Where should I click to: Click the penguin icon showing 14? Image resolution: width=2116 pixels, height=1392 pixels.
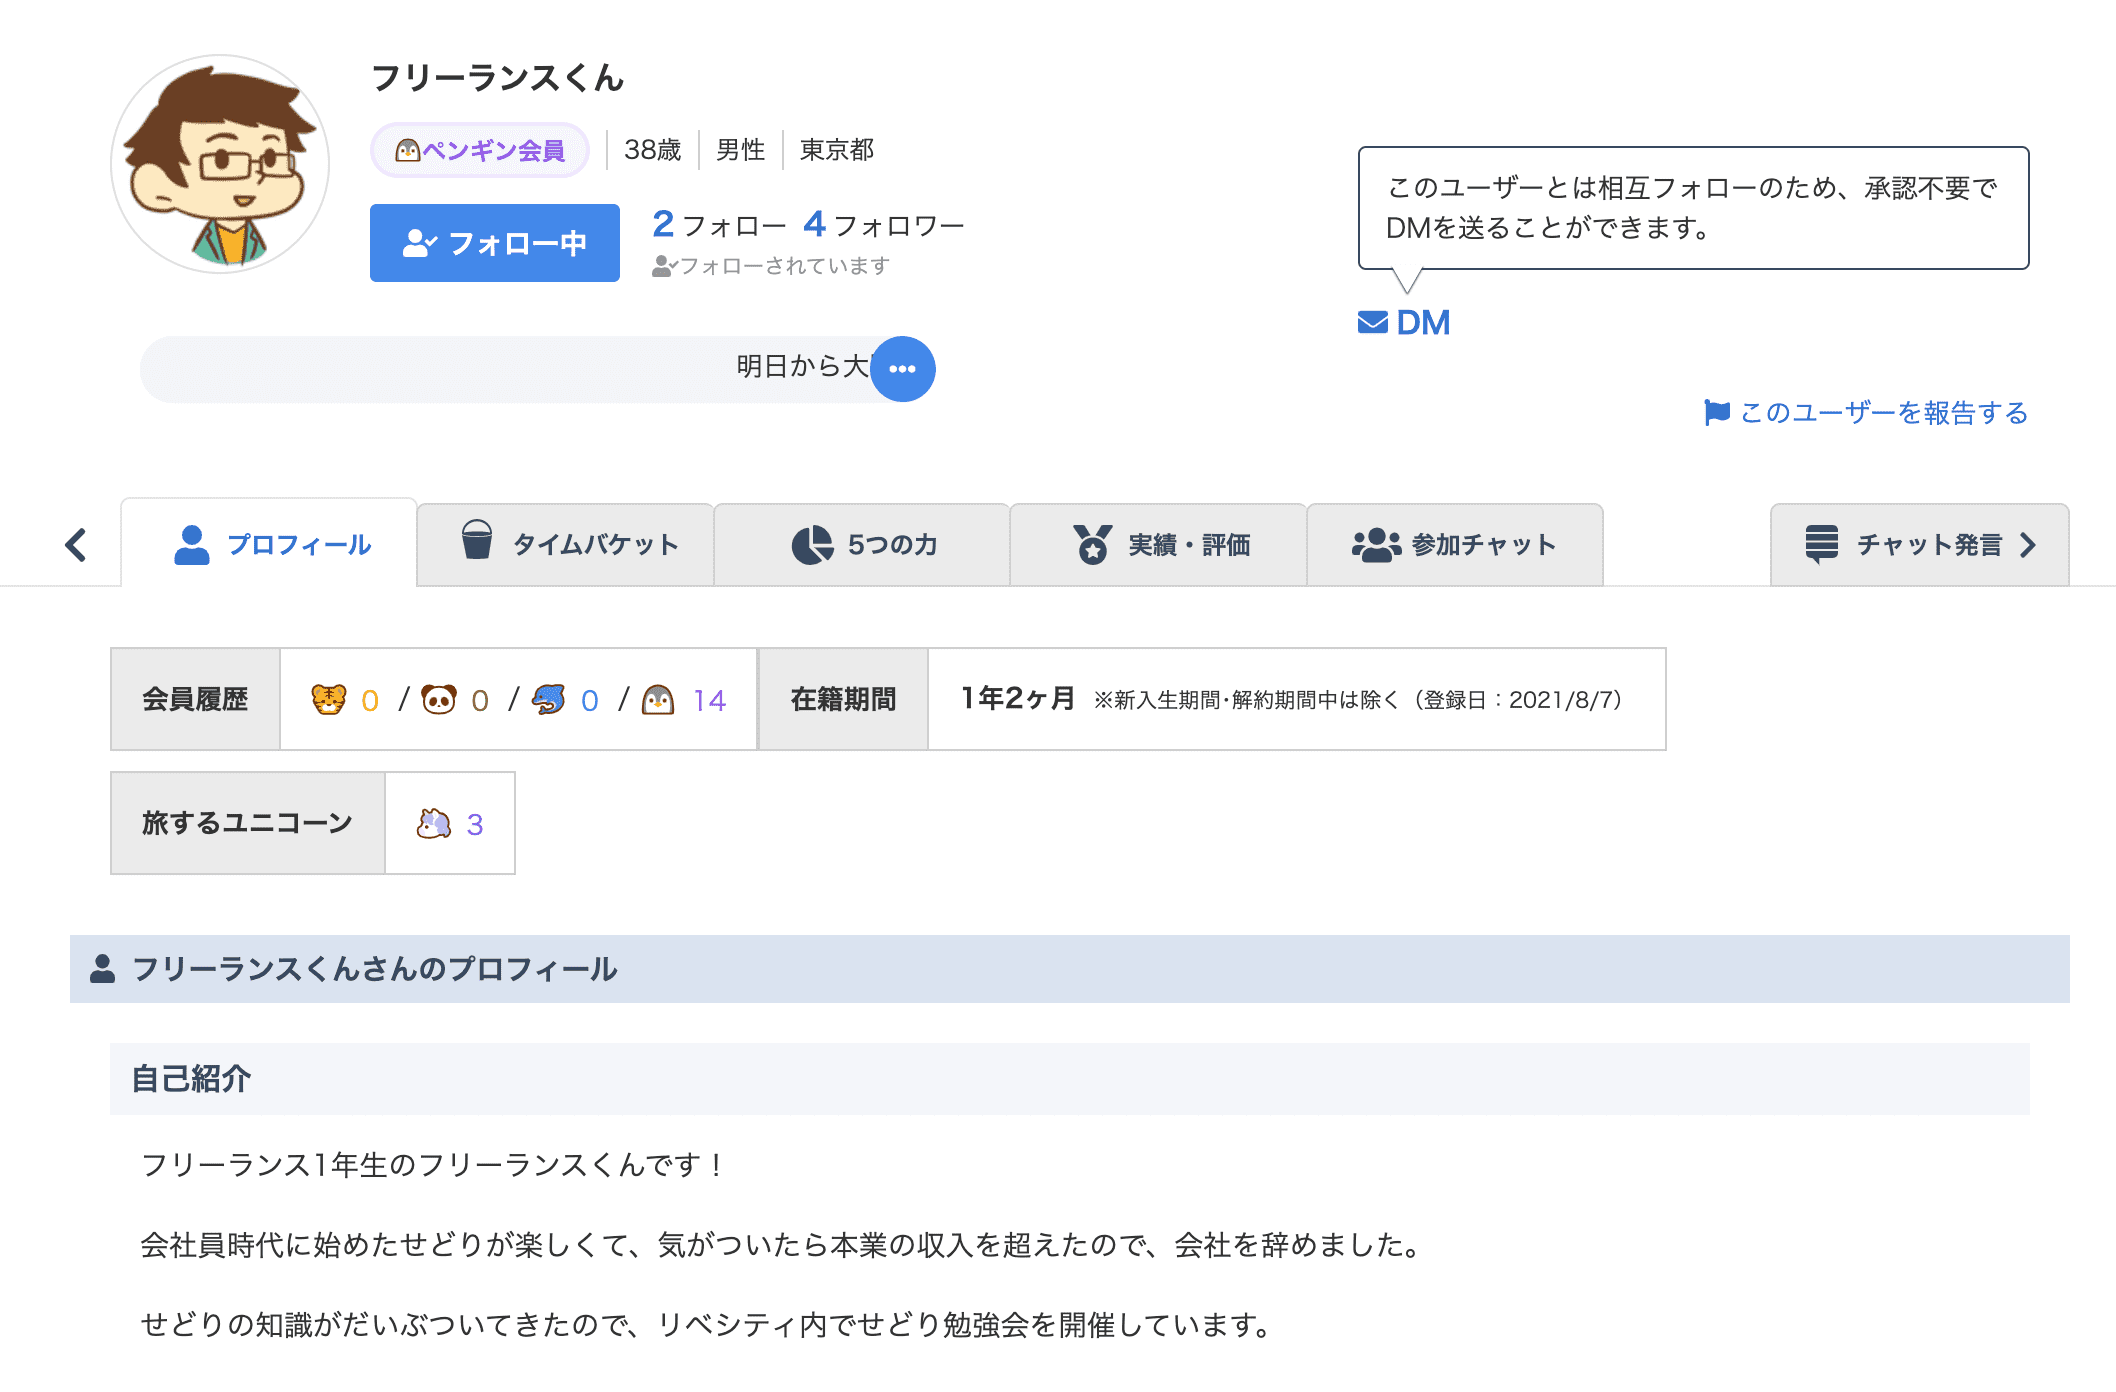(658, 699)
